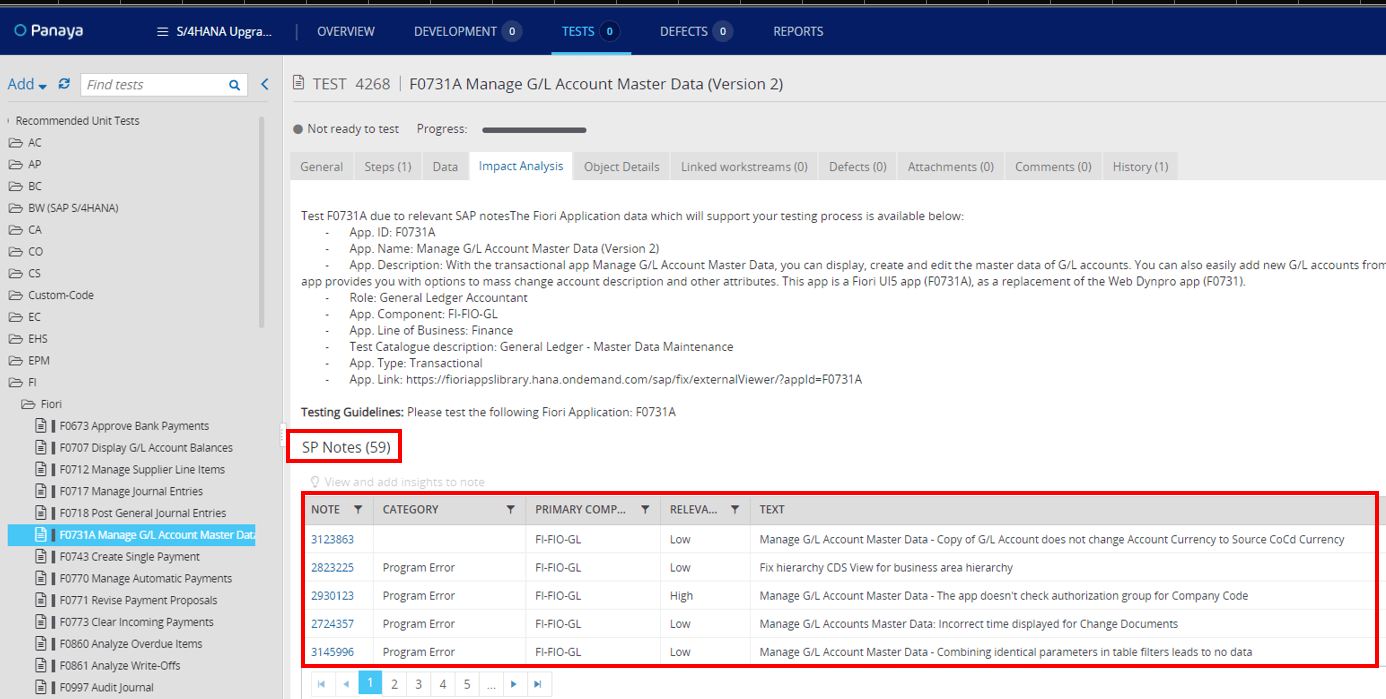Go to the previous page of notes
The image size is (1386, 699).
click(x=346, y=684)
